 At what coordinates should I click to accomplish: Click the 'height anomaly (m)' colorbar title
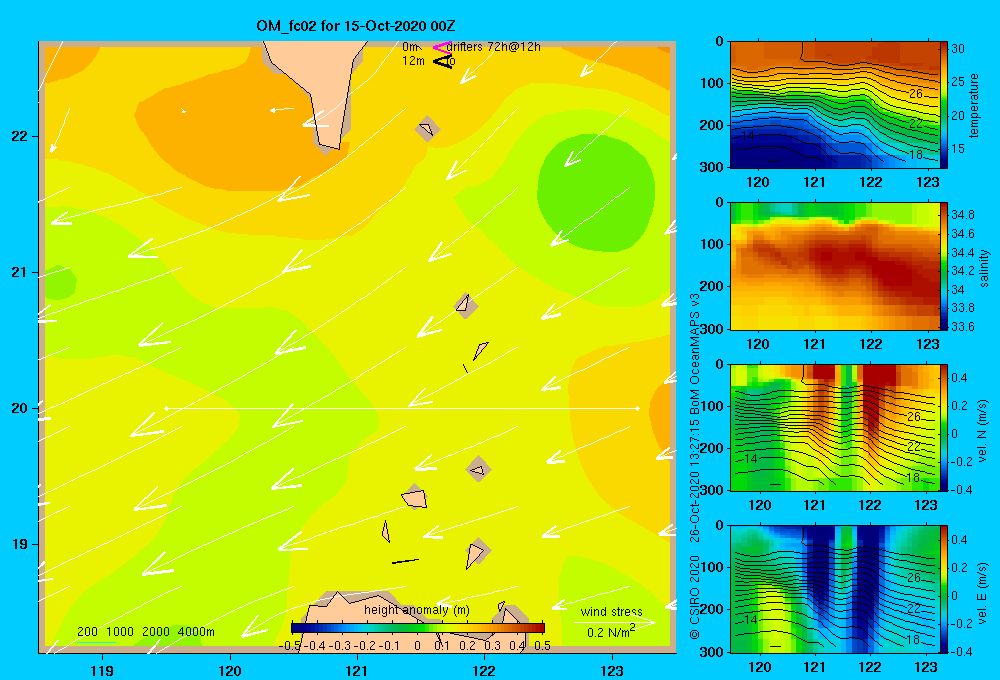click(417, 610)
